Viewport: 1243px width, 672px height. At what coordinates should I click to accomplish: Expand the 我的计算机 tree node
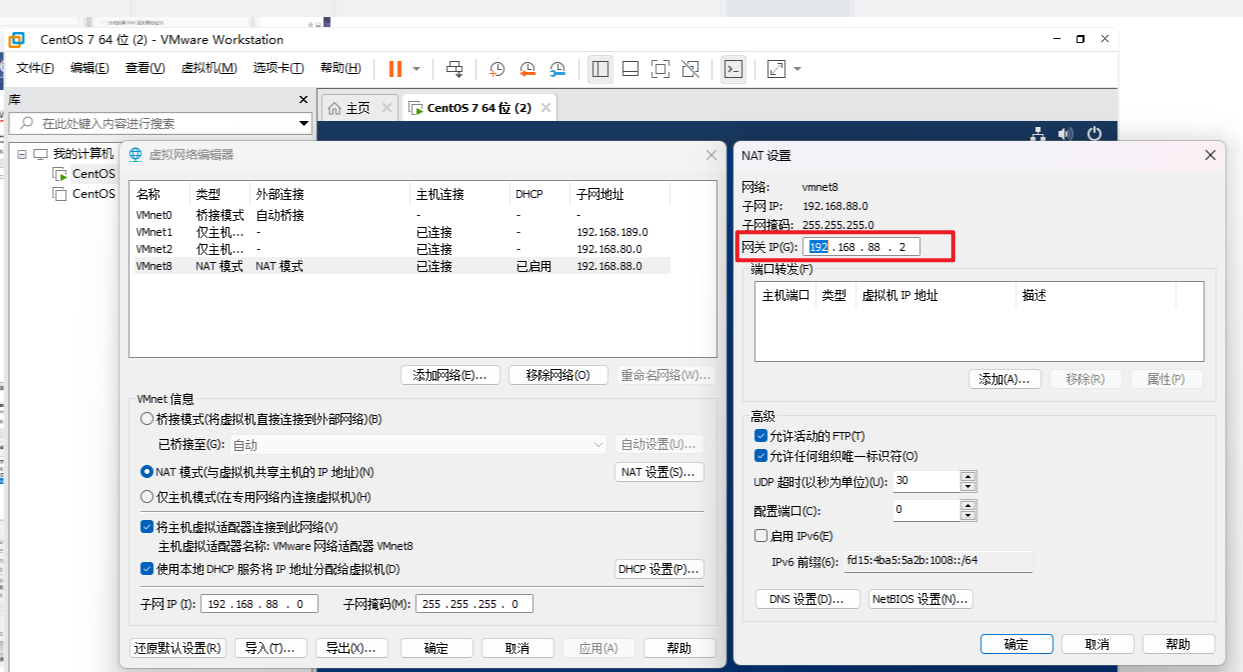click(22, 156)
